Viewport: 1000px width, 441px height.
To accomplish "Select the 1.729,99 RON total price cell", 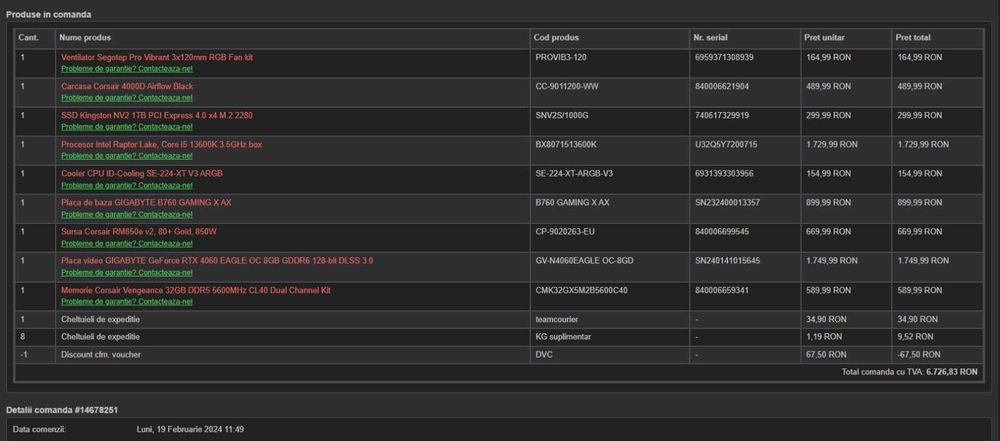I will [x=923, y=145].
